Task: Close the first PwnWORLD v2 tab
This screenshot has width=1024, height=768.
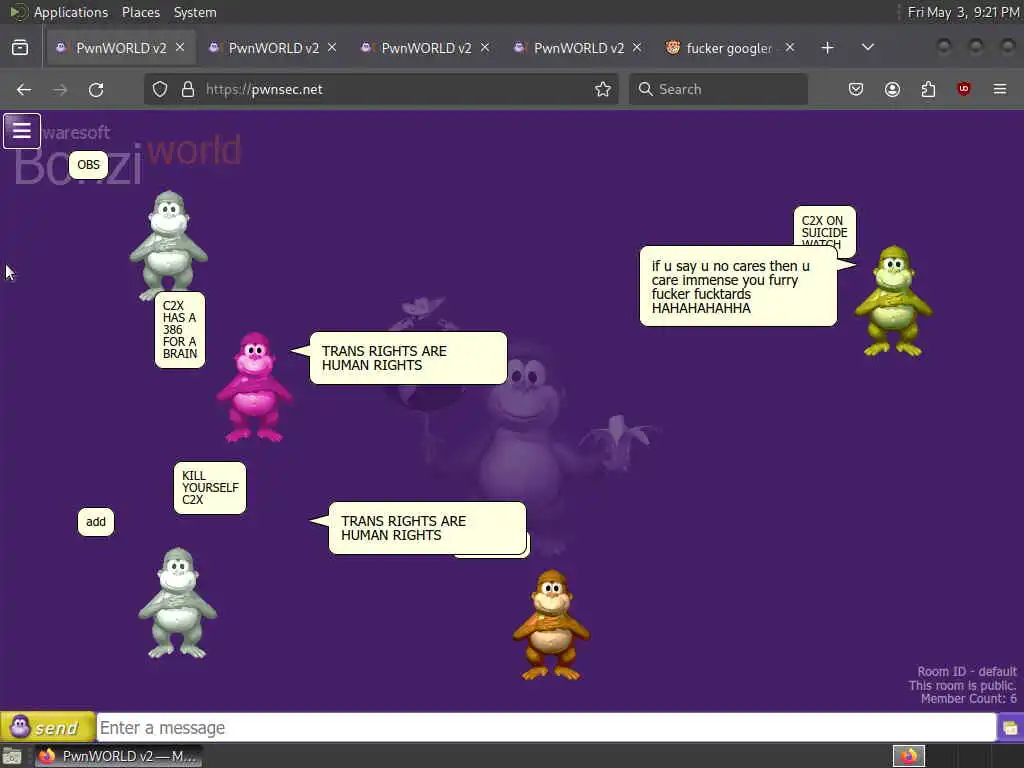Action: [x=180, y=48]
